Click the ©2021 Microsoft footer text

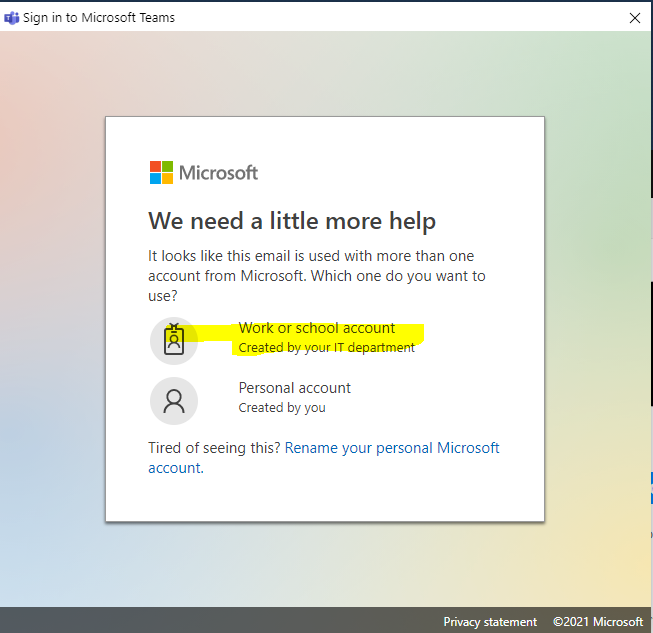point(598,622)
